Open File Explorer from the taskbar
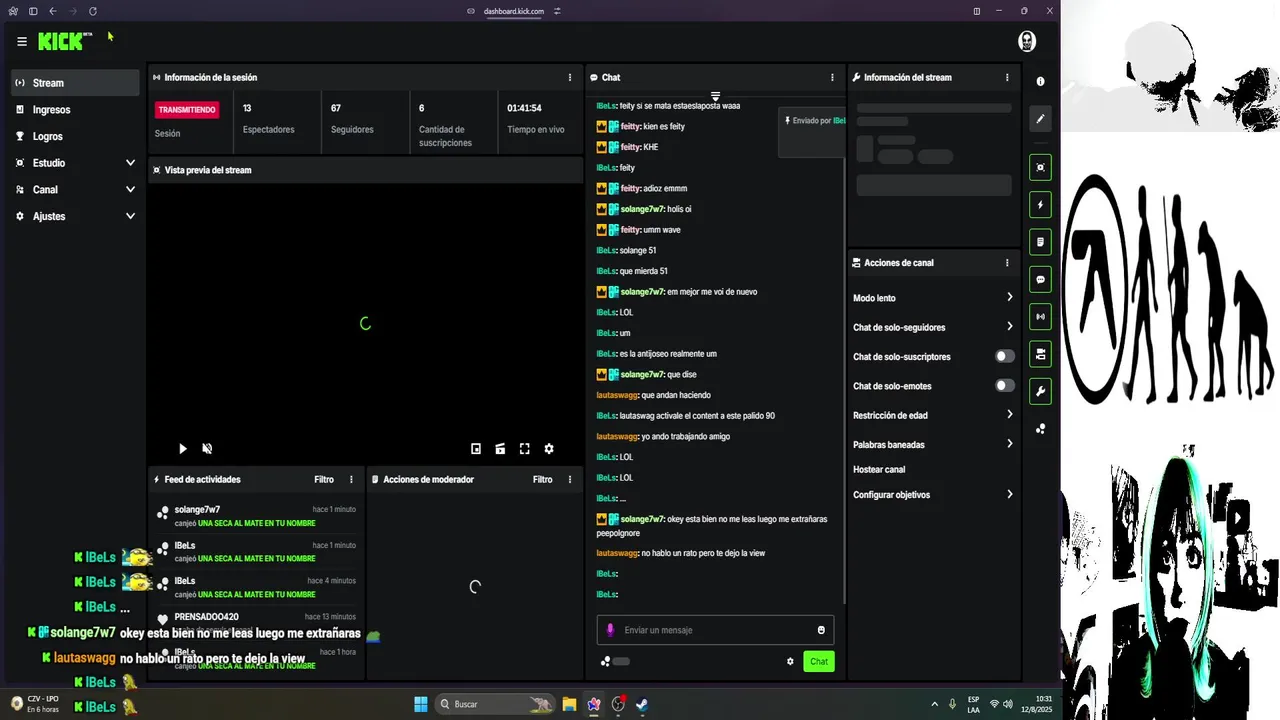This screenshot has height=720, width=1280. click(569, 704)
